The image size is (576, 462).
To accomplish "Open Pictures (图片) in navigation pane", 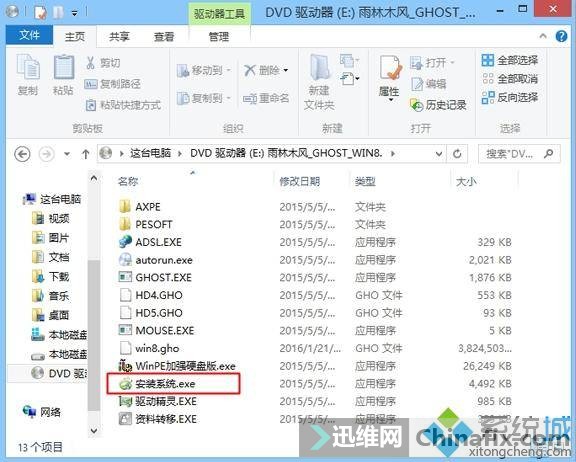I will click(x=51, y=238).
